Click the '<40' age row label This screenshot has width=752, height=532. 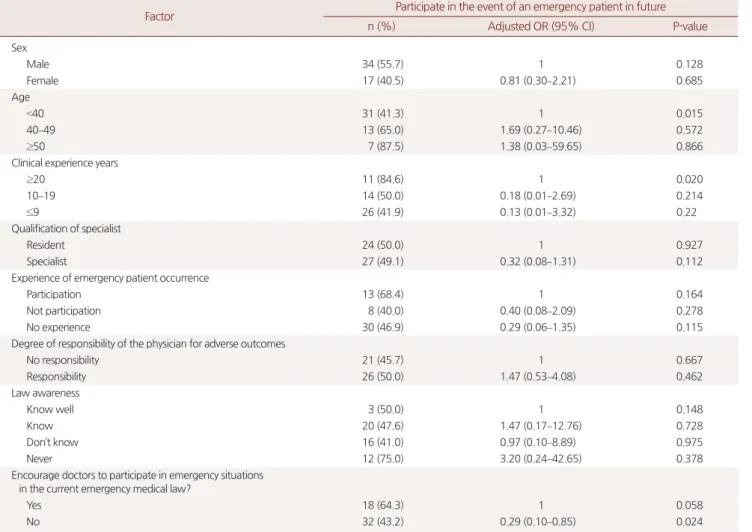click(x=35, y=114)
